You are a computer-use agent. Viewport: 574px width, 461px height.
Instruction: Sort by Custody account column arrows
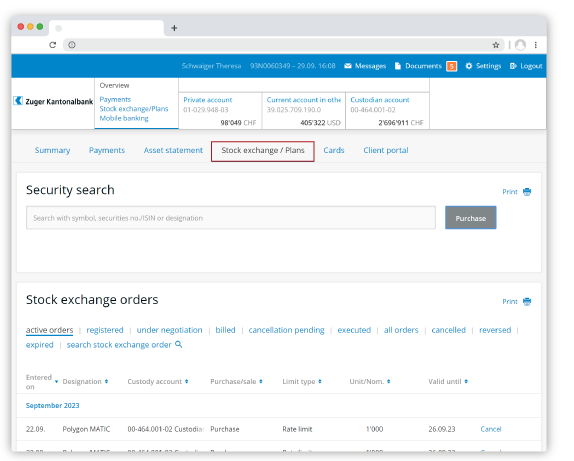pyautogui.click(x=186, y=381)
